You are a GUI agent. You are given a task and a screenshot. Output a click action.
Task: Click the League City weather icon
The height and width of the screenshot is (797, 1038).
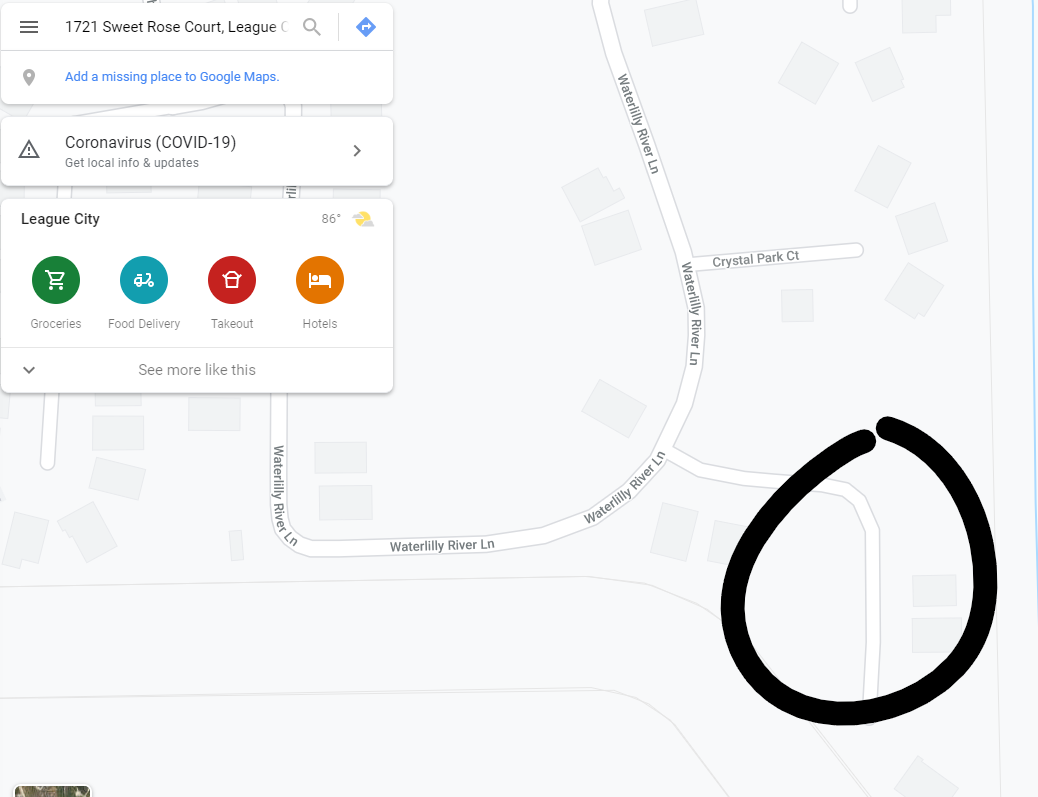tap(363, 219)
